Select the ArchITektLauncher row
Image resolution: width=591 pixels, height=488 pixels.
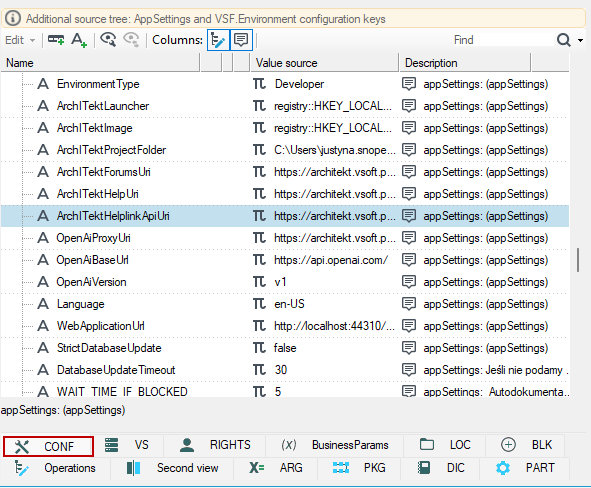(x=285, y=106)
